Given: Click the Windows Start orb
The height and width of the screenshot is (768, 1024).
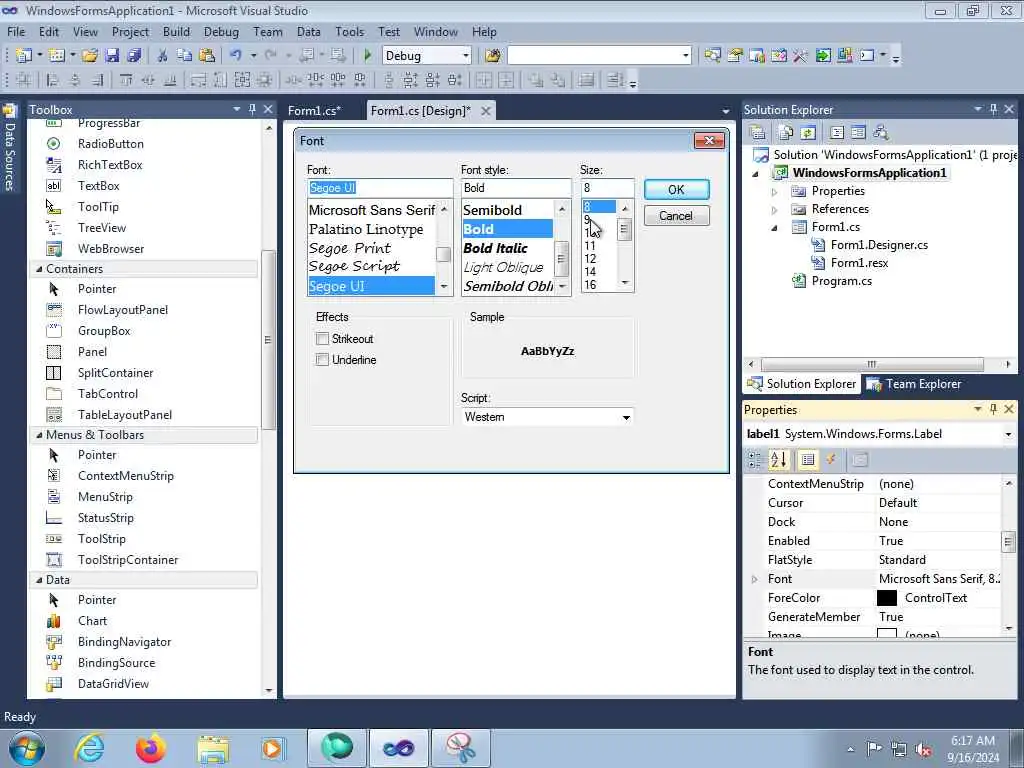Looking at the screenshot, I should [27, 748].
